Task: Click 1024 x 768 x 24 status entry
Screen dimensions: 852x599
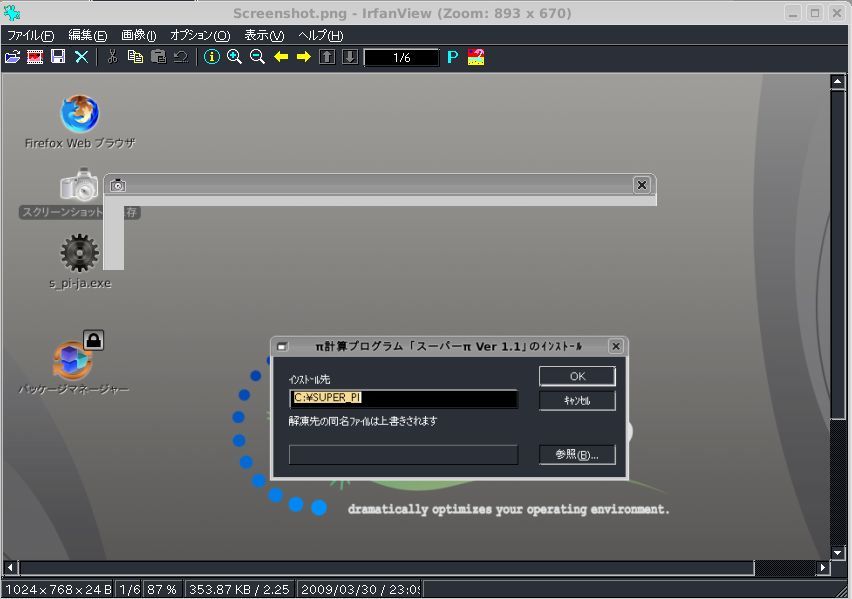Action: click(x=58, y=590)
